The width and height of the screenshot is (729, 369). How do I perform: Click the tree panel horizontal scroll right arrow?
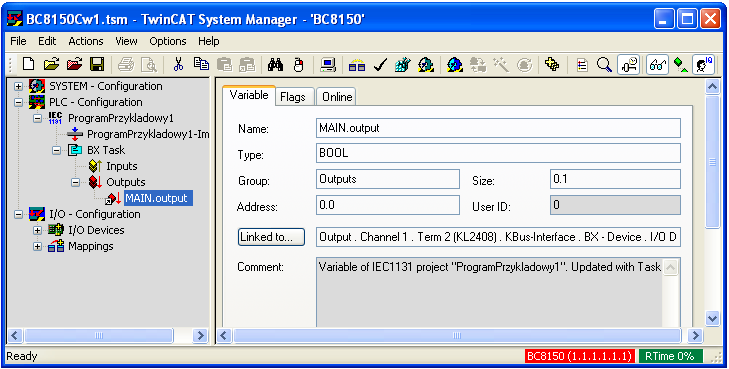tap(200, 335)
